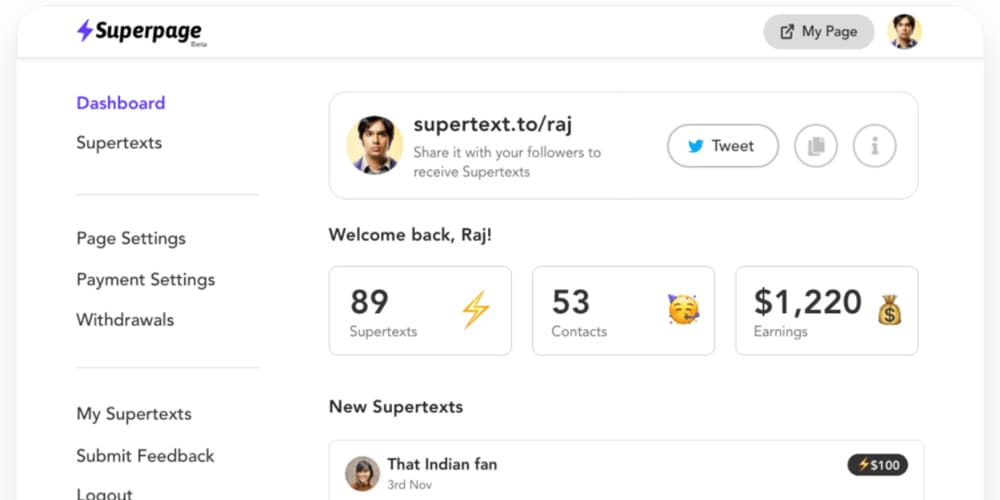Click the profile photo beside supertext.to/raj
Screen dimensions: 1000x500
(374, 145)
